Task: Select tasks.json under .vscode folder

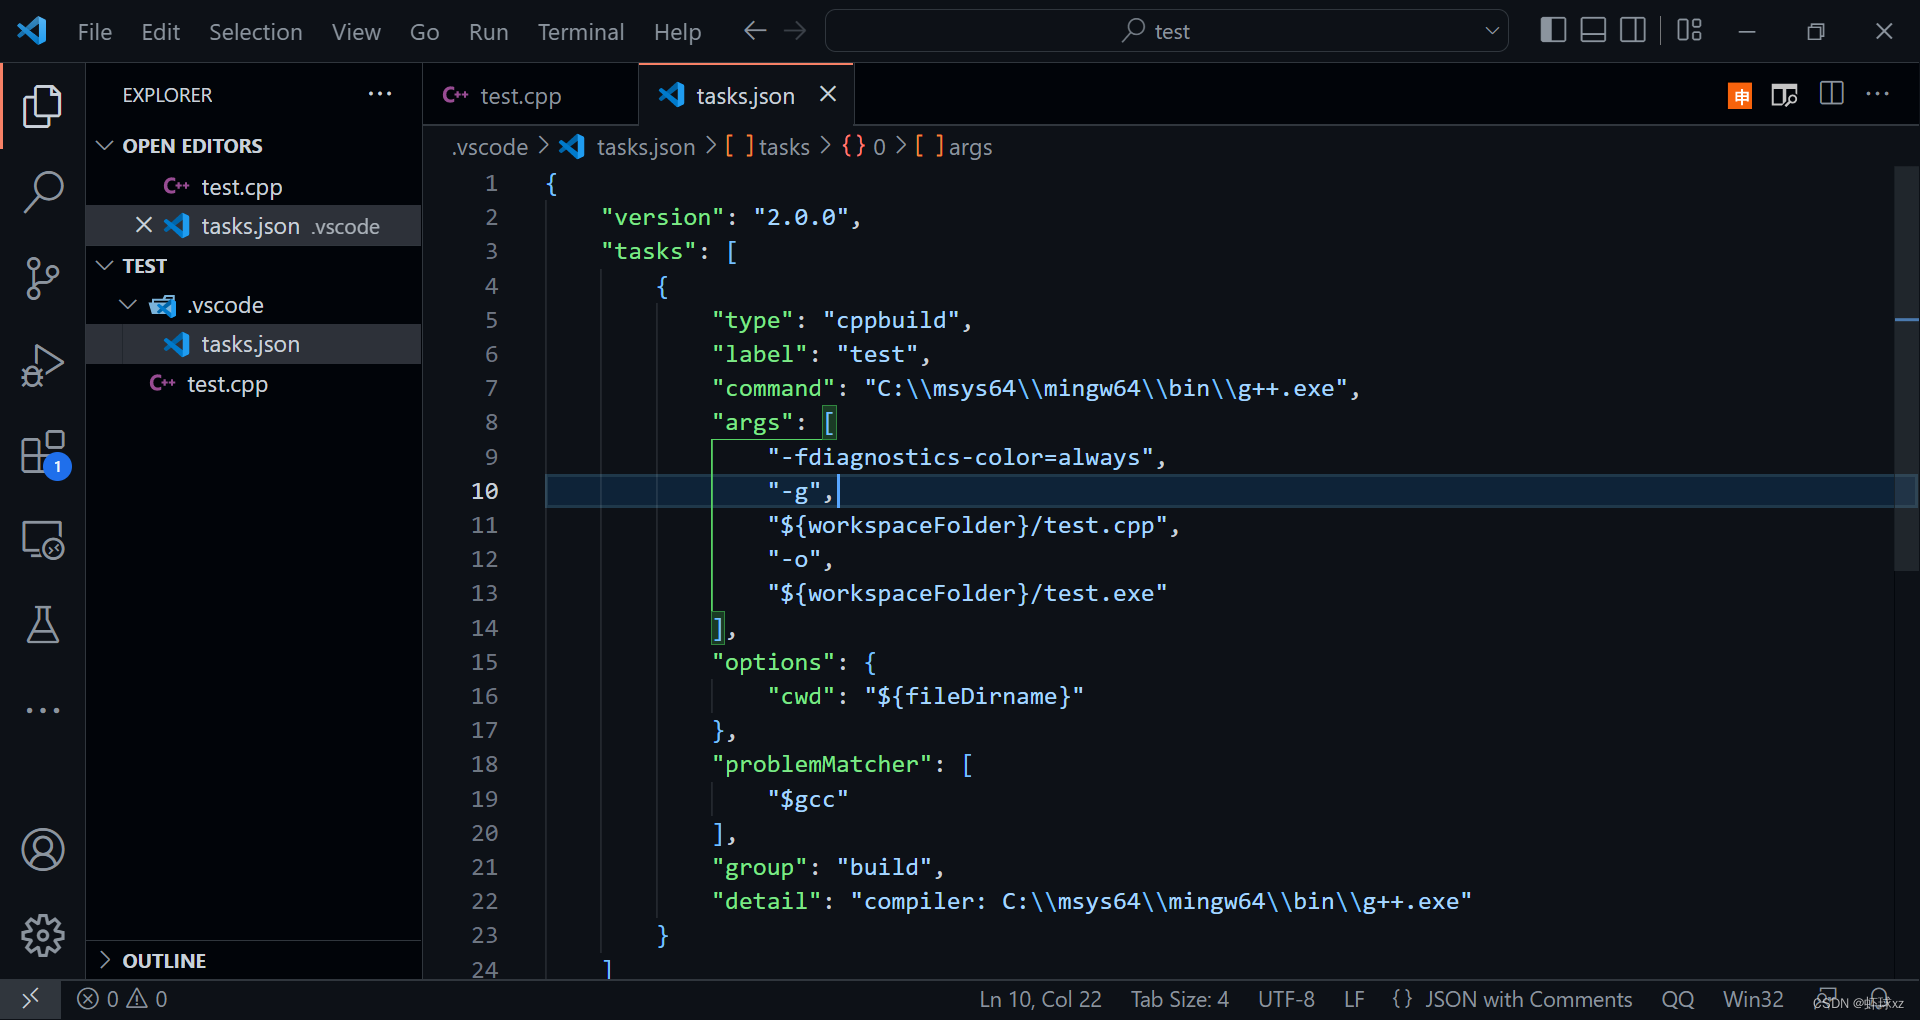Action: point(253,344)
